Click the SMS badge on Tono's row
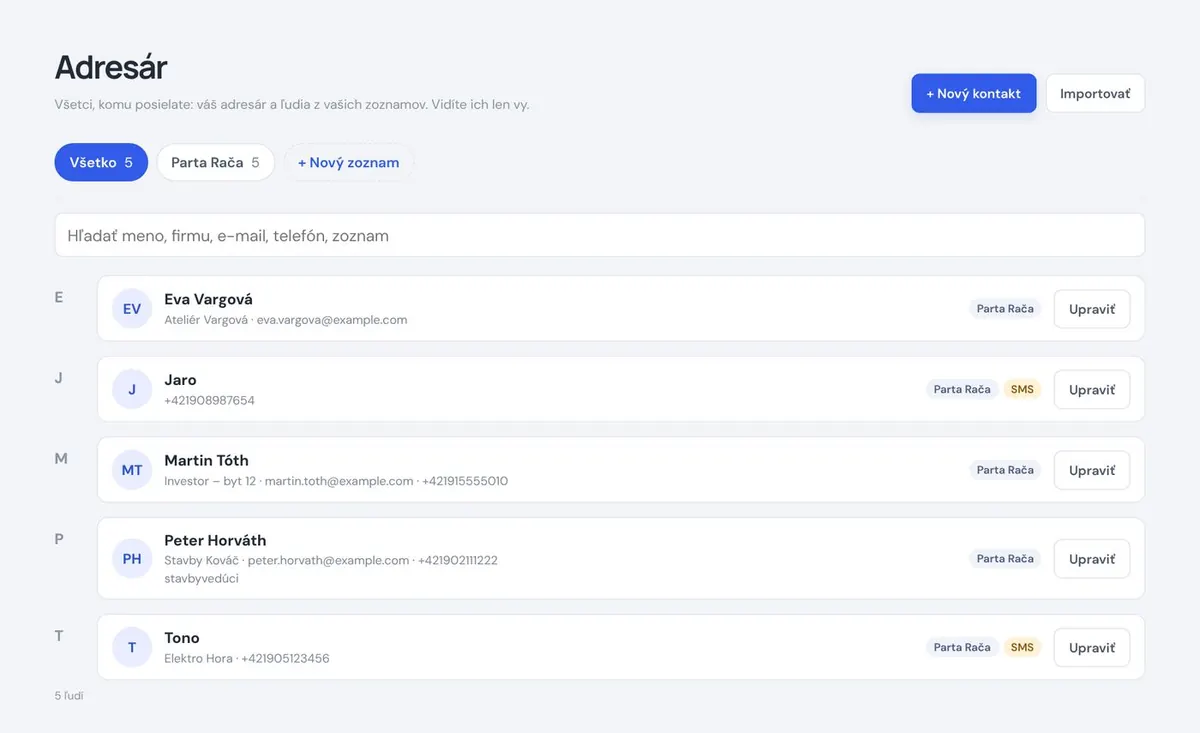The width and height of the screenshot is (1200, 733). tap(1022, 648)
